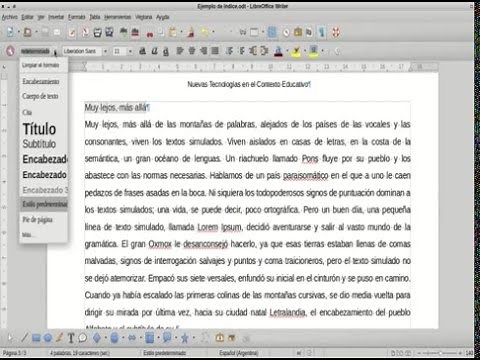
Task: Click the font size field
Action: pos(119,51)
